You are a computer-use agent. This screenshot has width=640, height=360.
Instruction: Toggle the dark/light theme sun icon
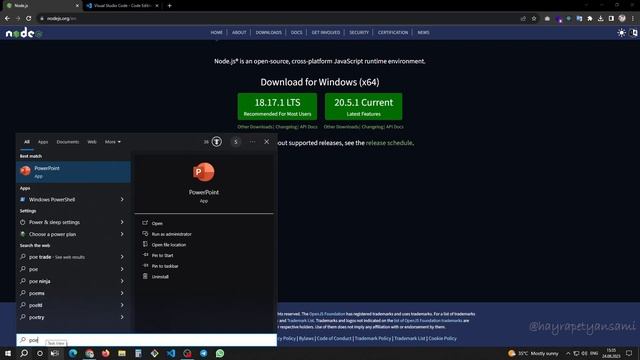(x=621, y=33)
